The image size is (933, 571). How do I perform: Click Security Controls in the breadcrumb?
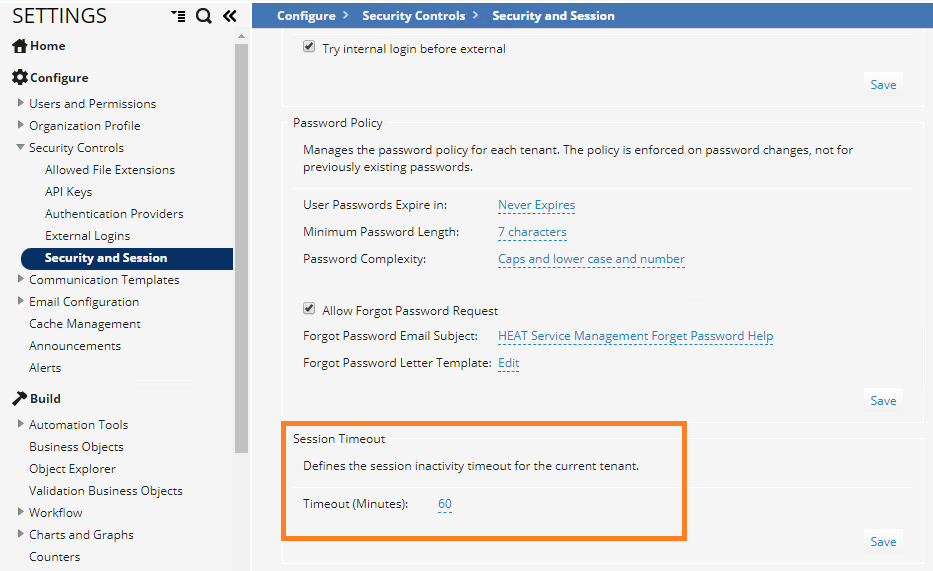413,16
